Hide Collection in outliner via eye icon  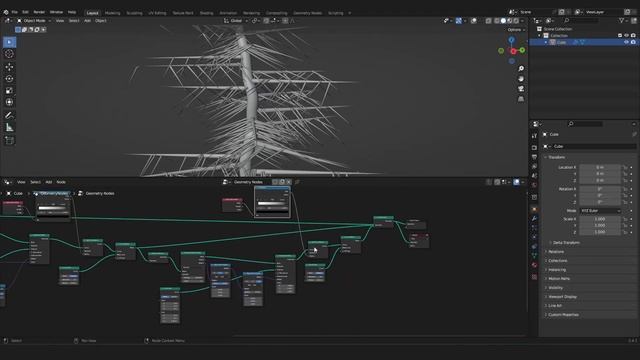(x=626, y=36)
